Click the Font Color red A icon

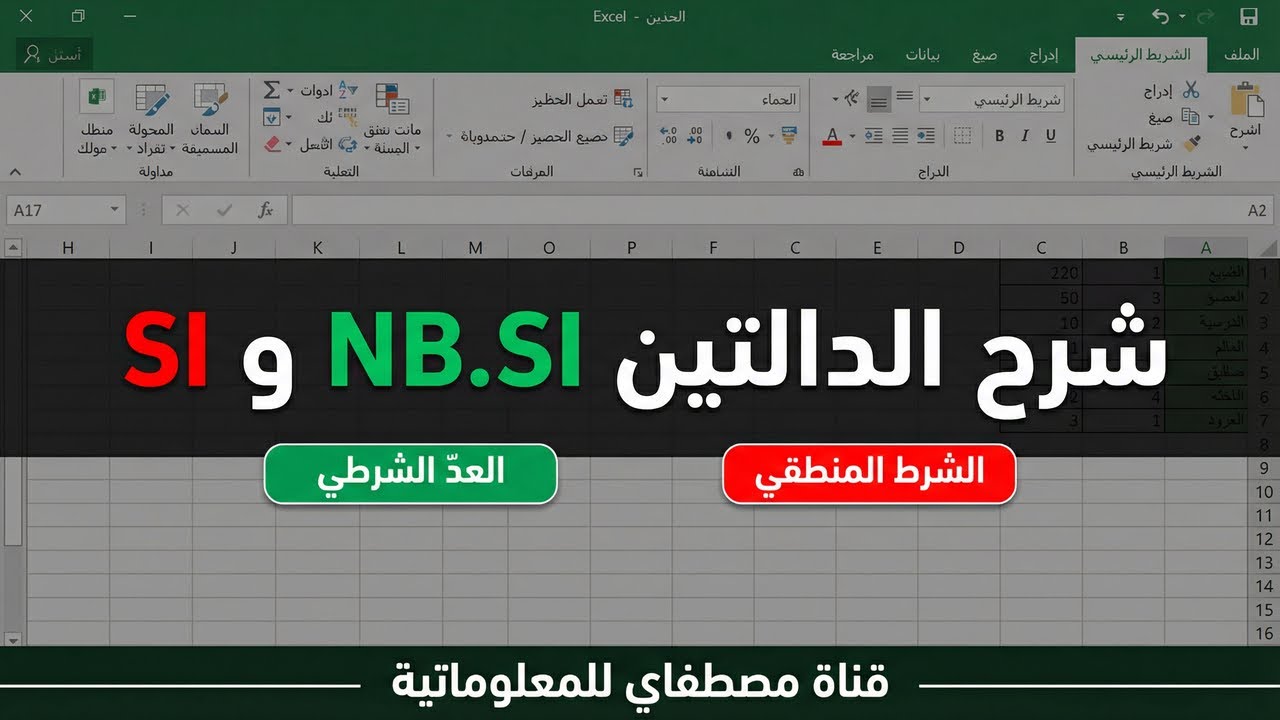(832, 136)
